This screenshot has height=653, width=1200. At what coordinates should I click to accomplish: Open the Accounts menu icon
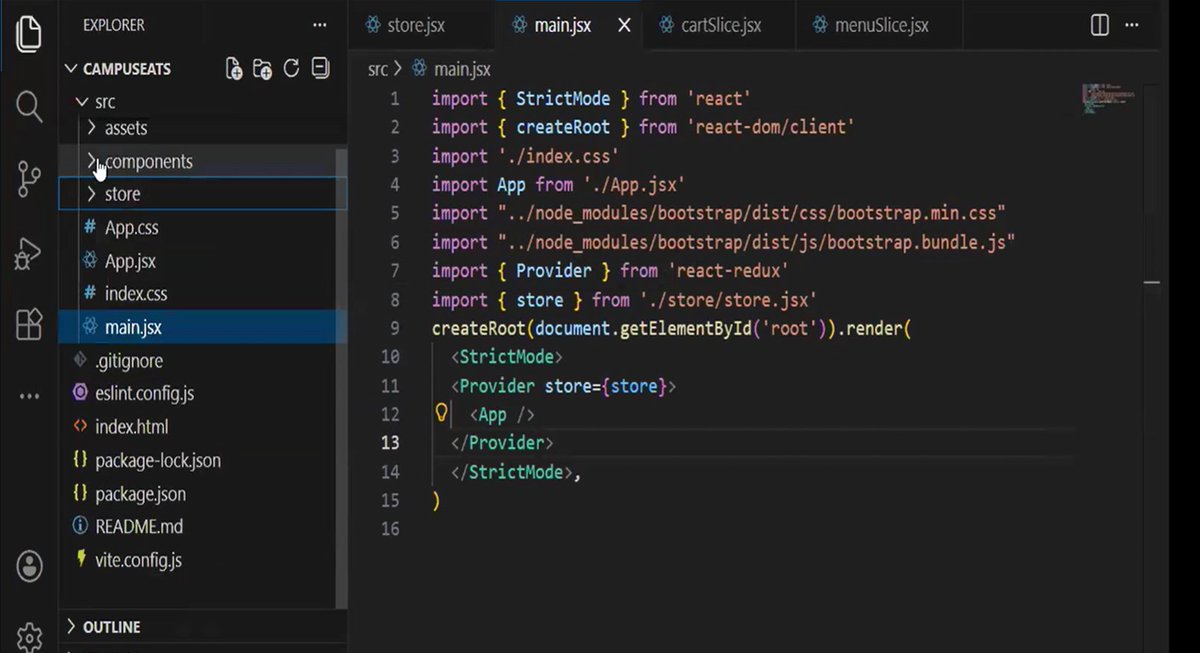(29, 566)
